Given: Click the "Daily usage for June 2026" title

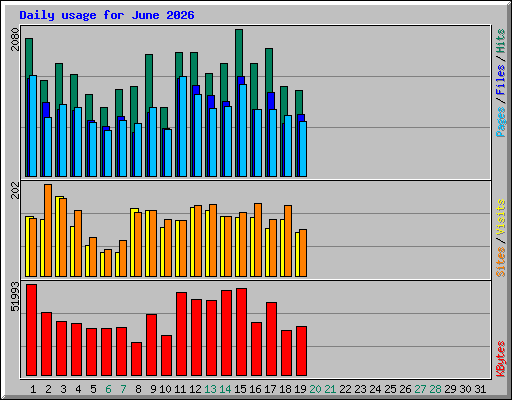Looking at the screenshot, I should (107, 15).
